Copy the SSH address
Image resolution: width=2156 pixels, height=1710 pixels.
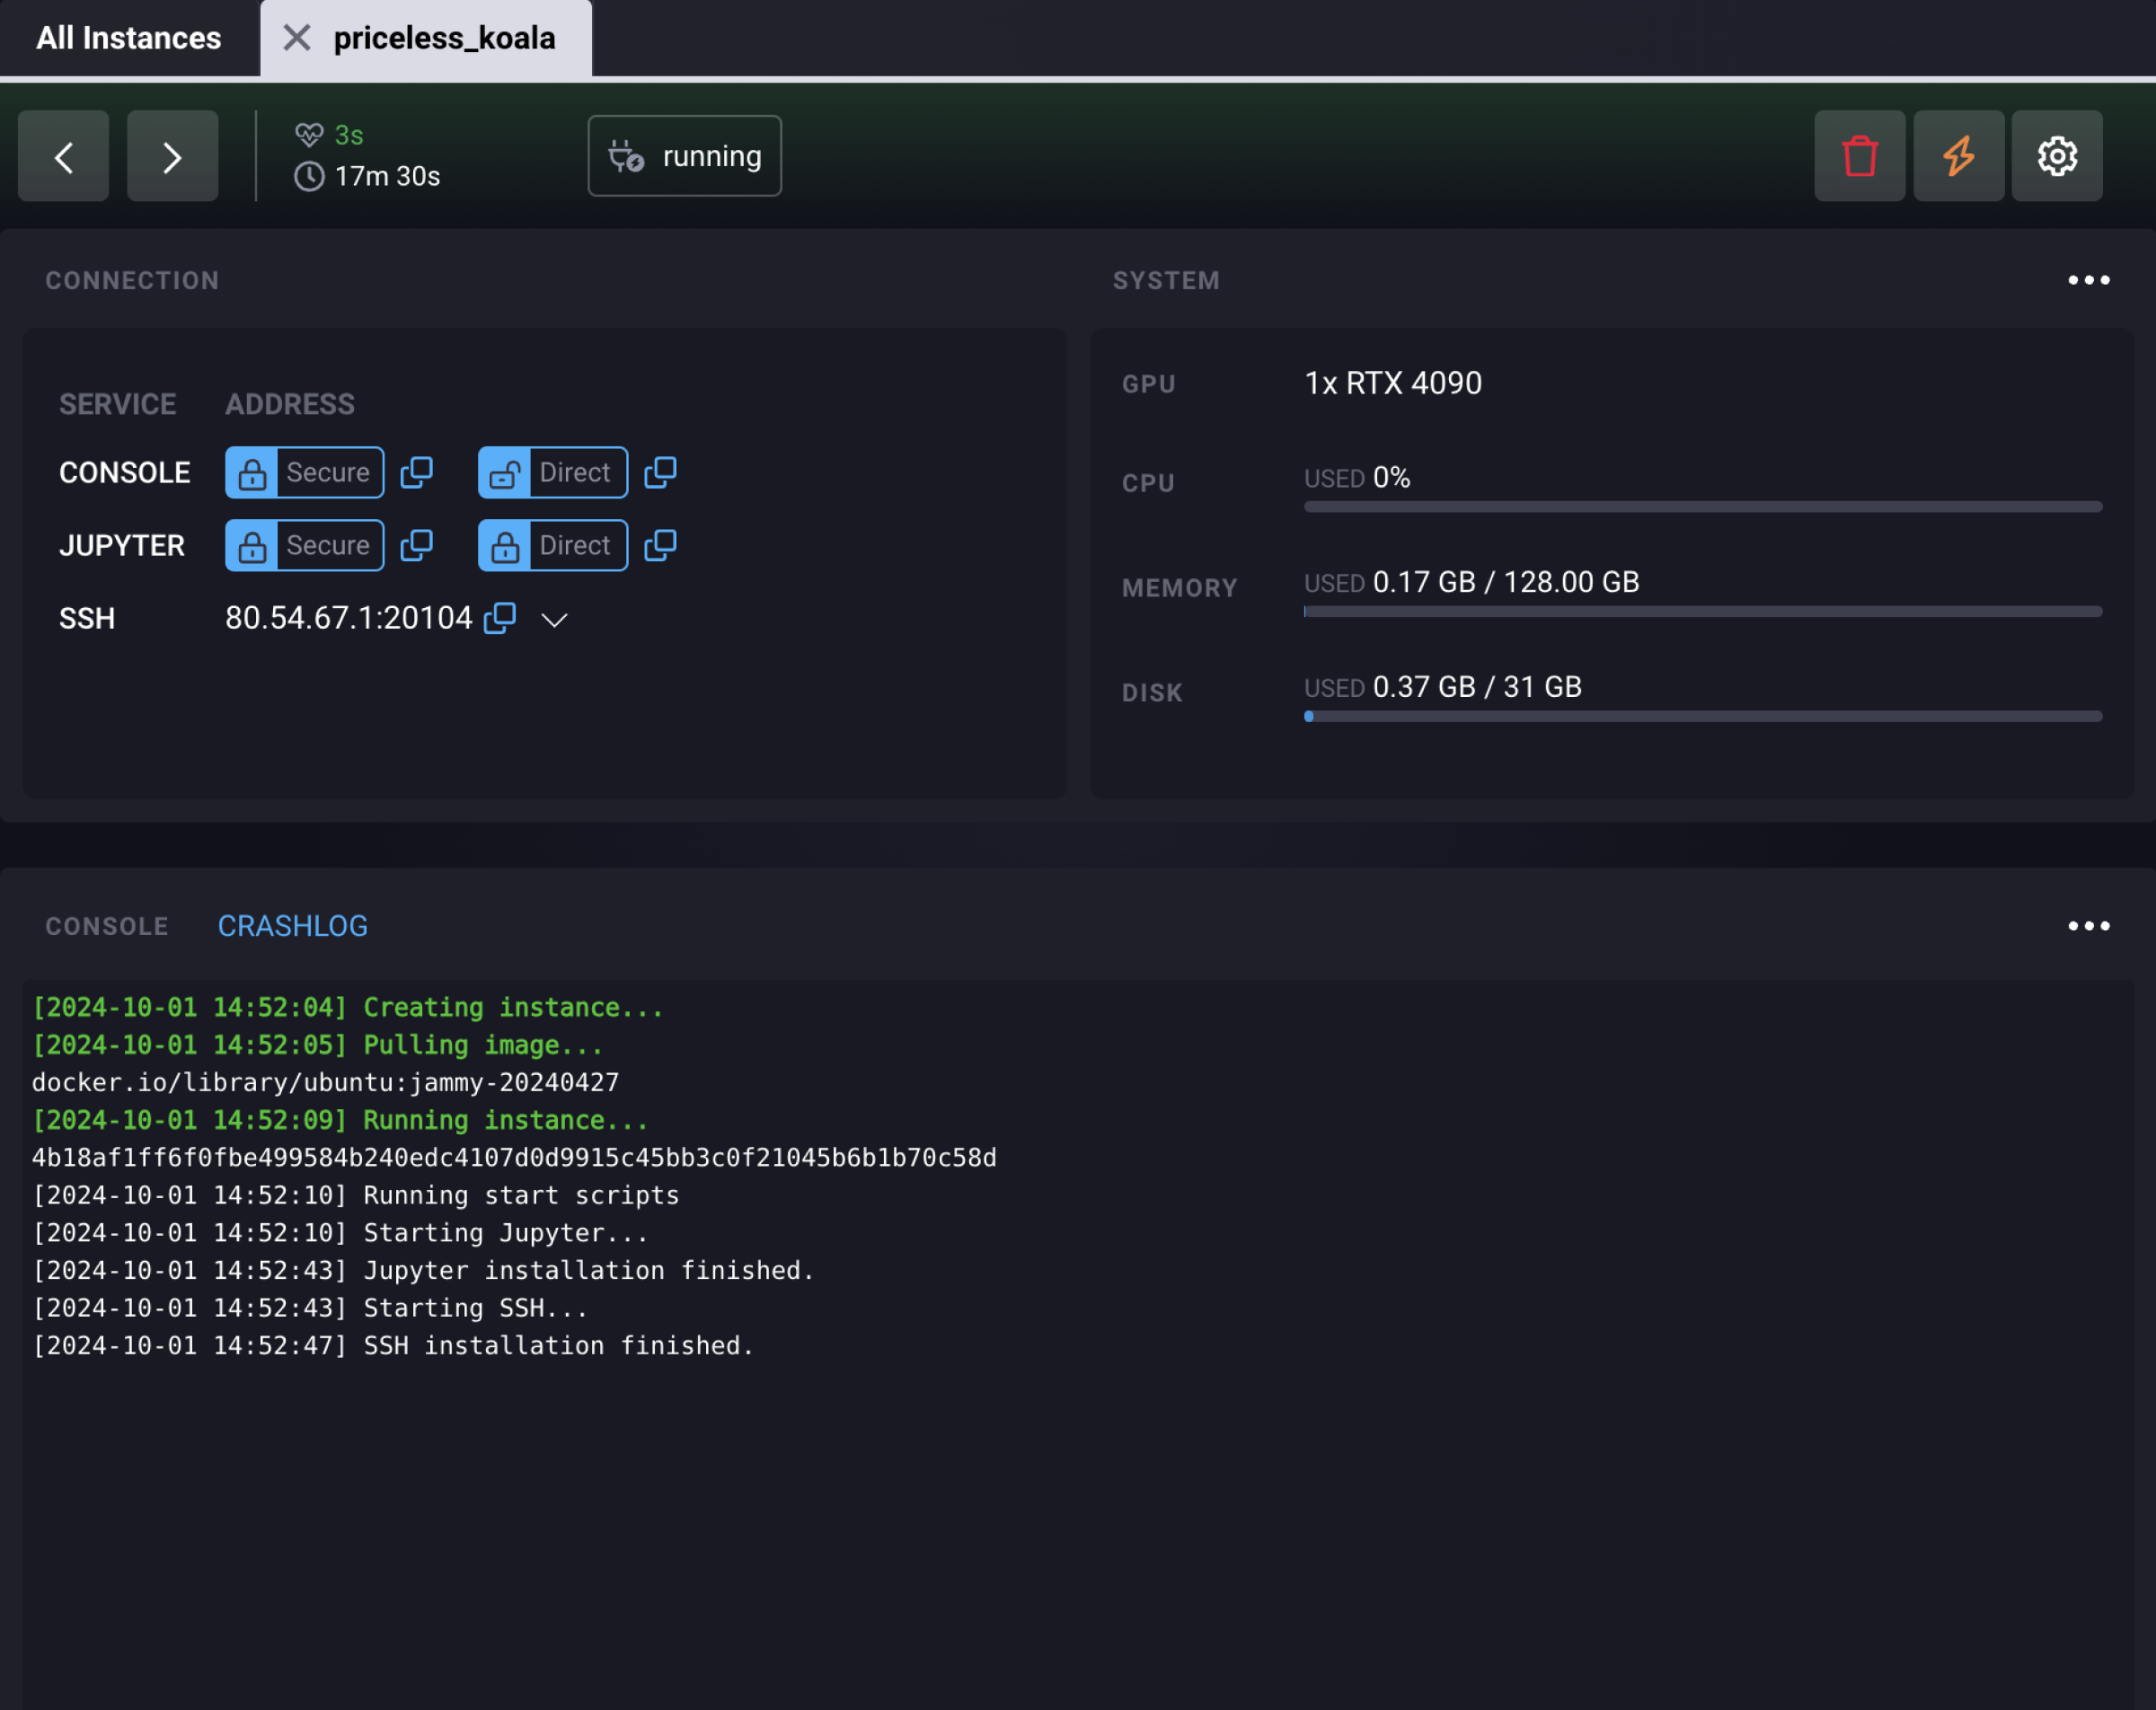pos(500,618)
